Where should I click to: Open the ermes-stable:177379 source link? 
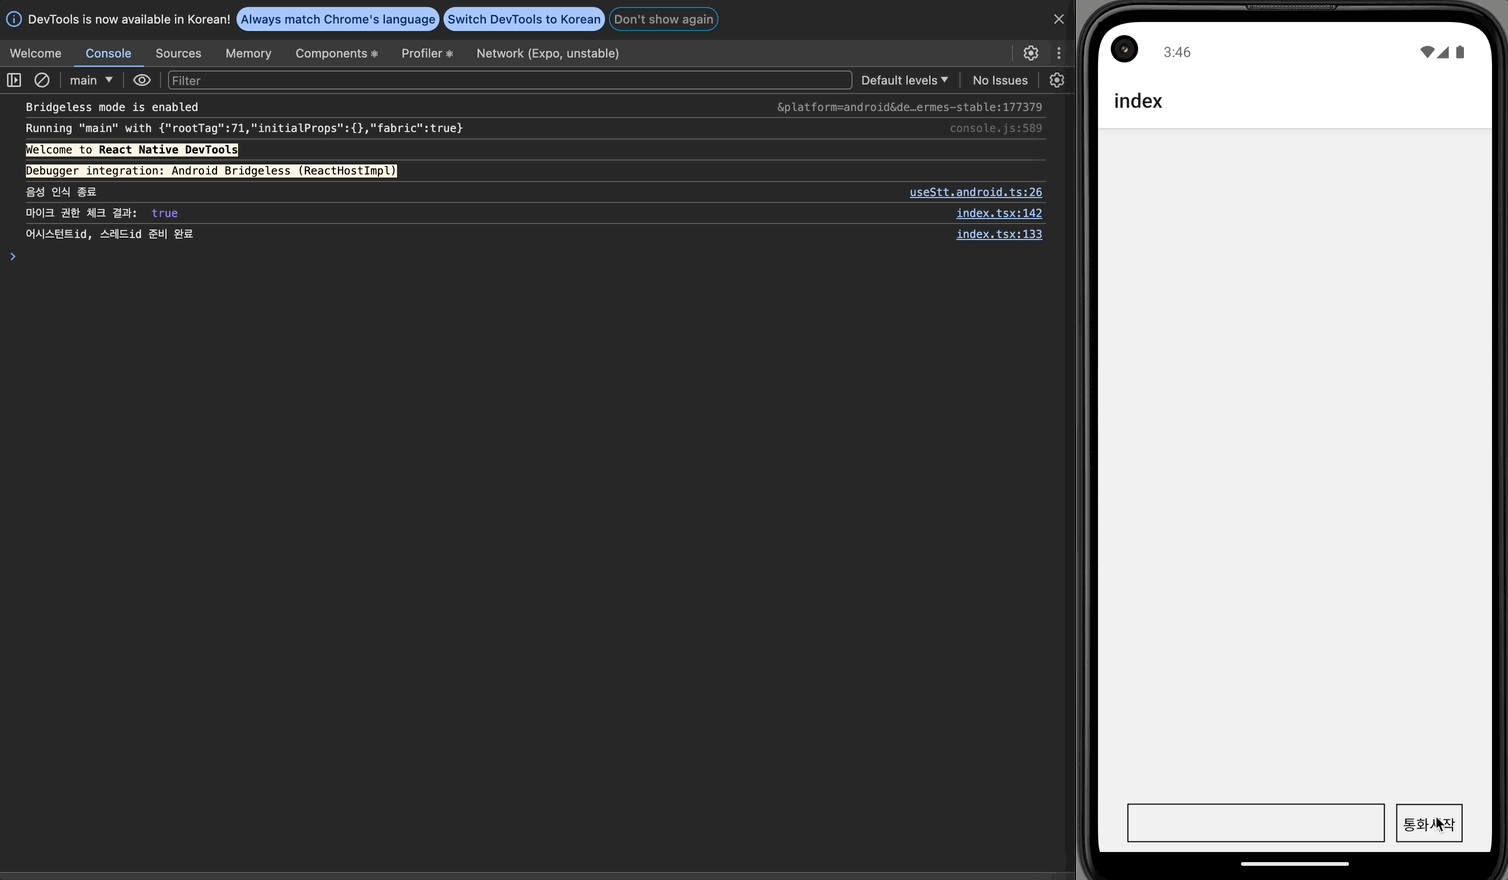[910, 107]
